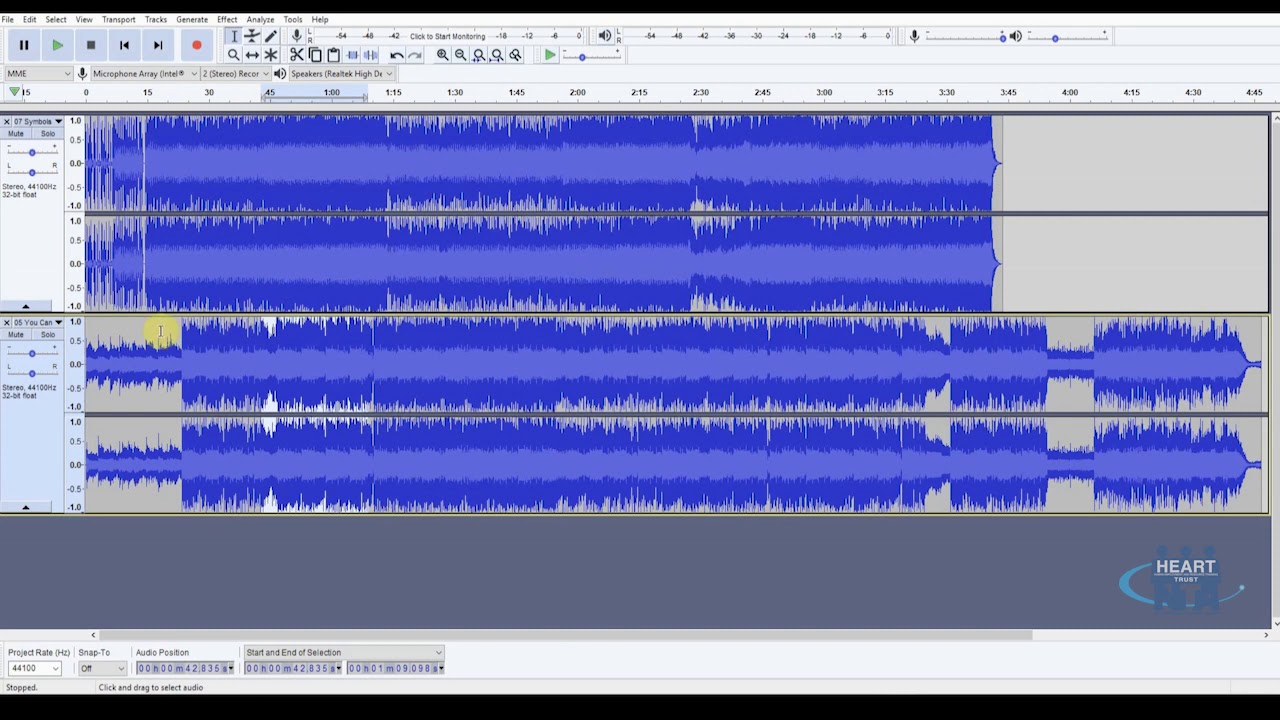Open the Effect menu
This screenshot has height=720, width=1280.
click(227, 19)
